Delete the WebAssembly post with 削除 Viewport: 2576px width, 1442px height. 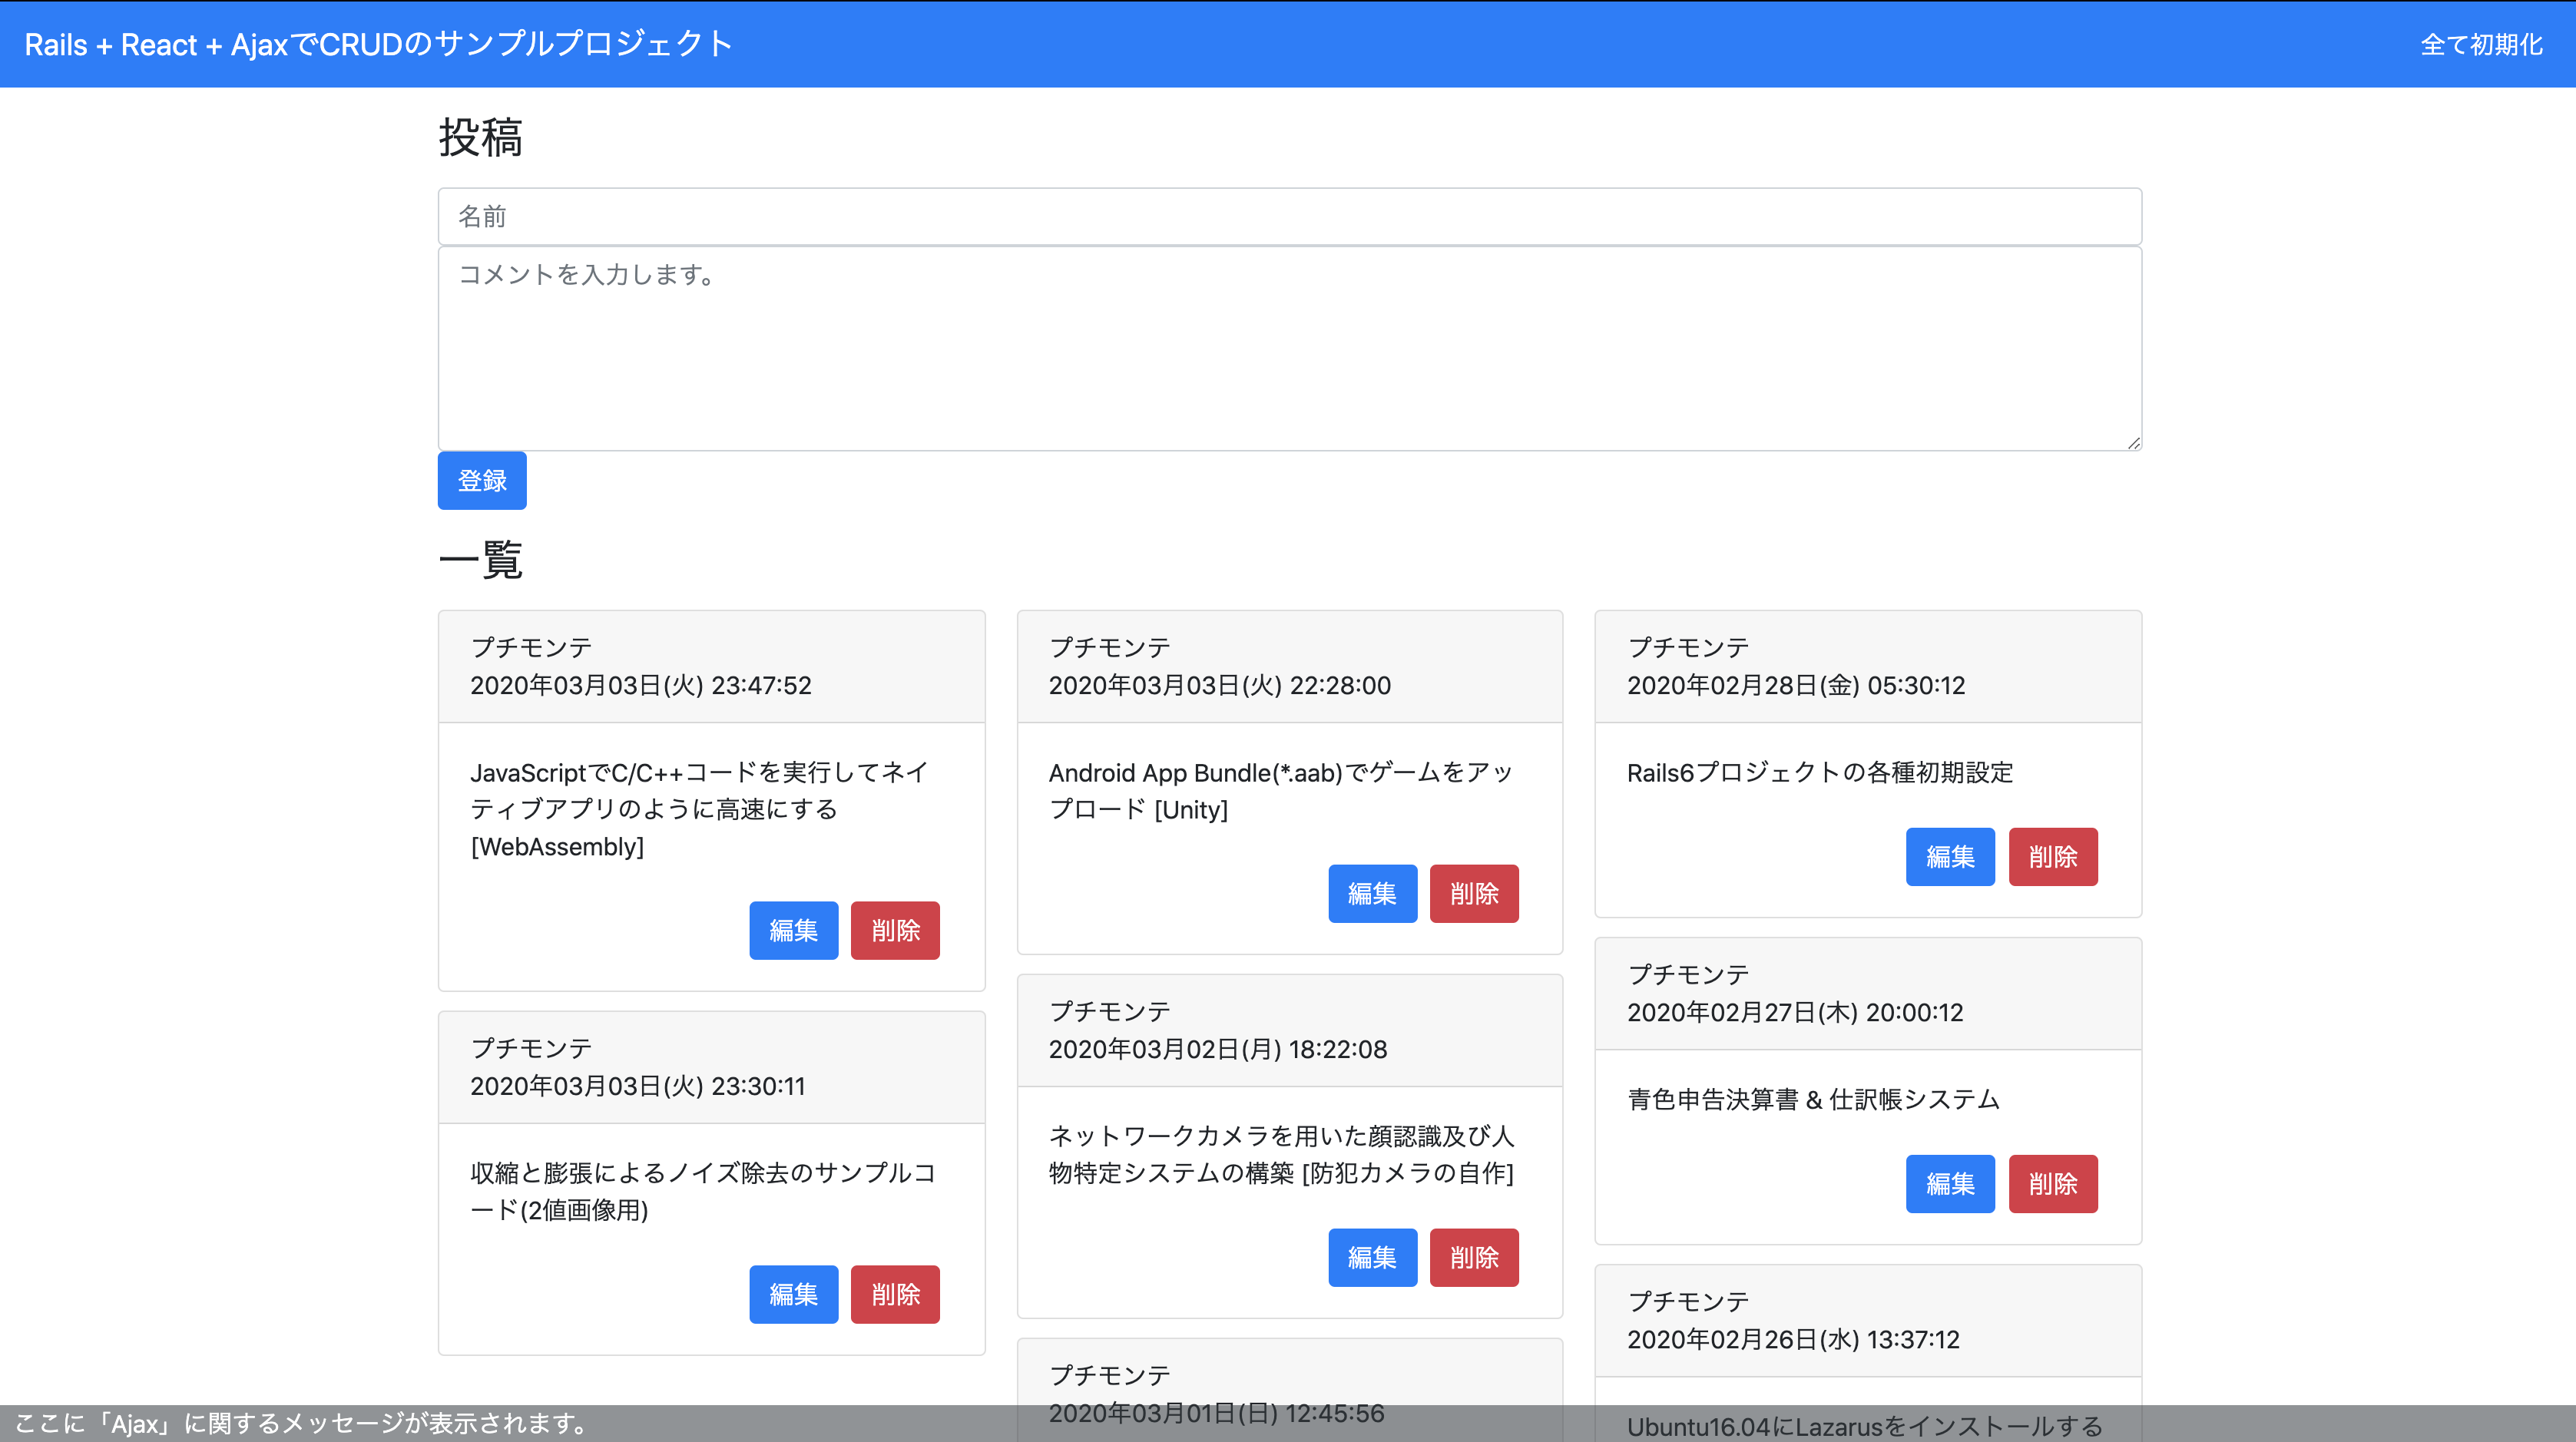pos(895,931)
